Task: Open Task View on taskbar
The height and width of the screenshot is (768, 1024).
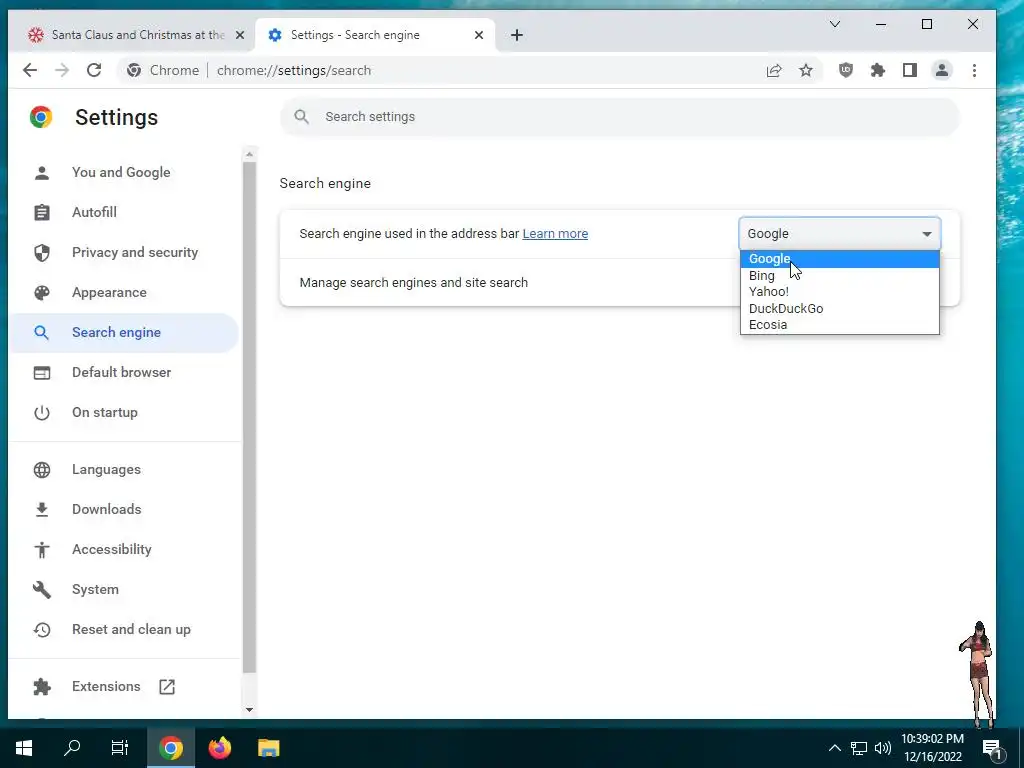Action: (120, 748)
